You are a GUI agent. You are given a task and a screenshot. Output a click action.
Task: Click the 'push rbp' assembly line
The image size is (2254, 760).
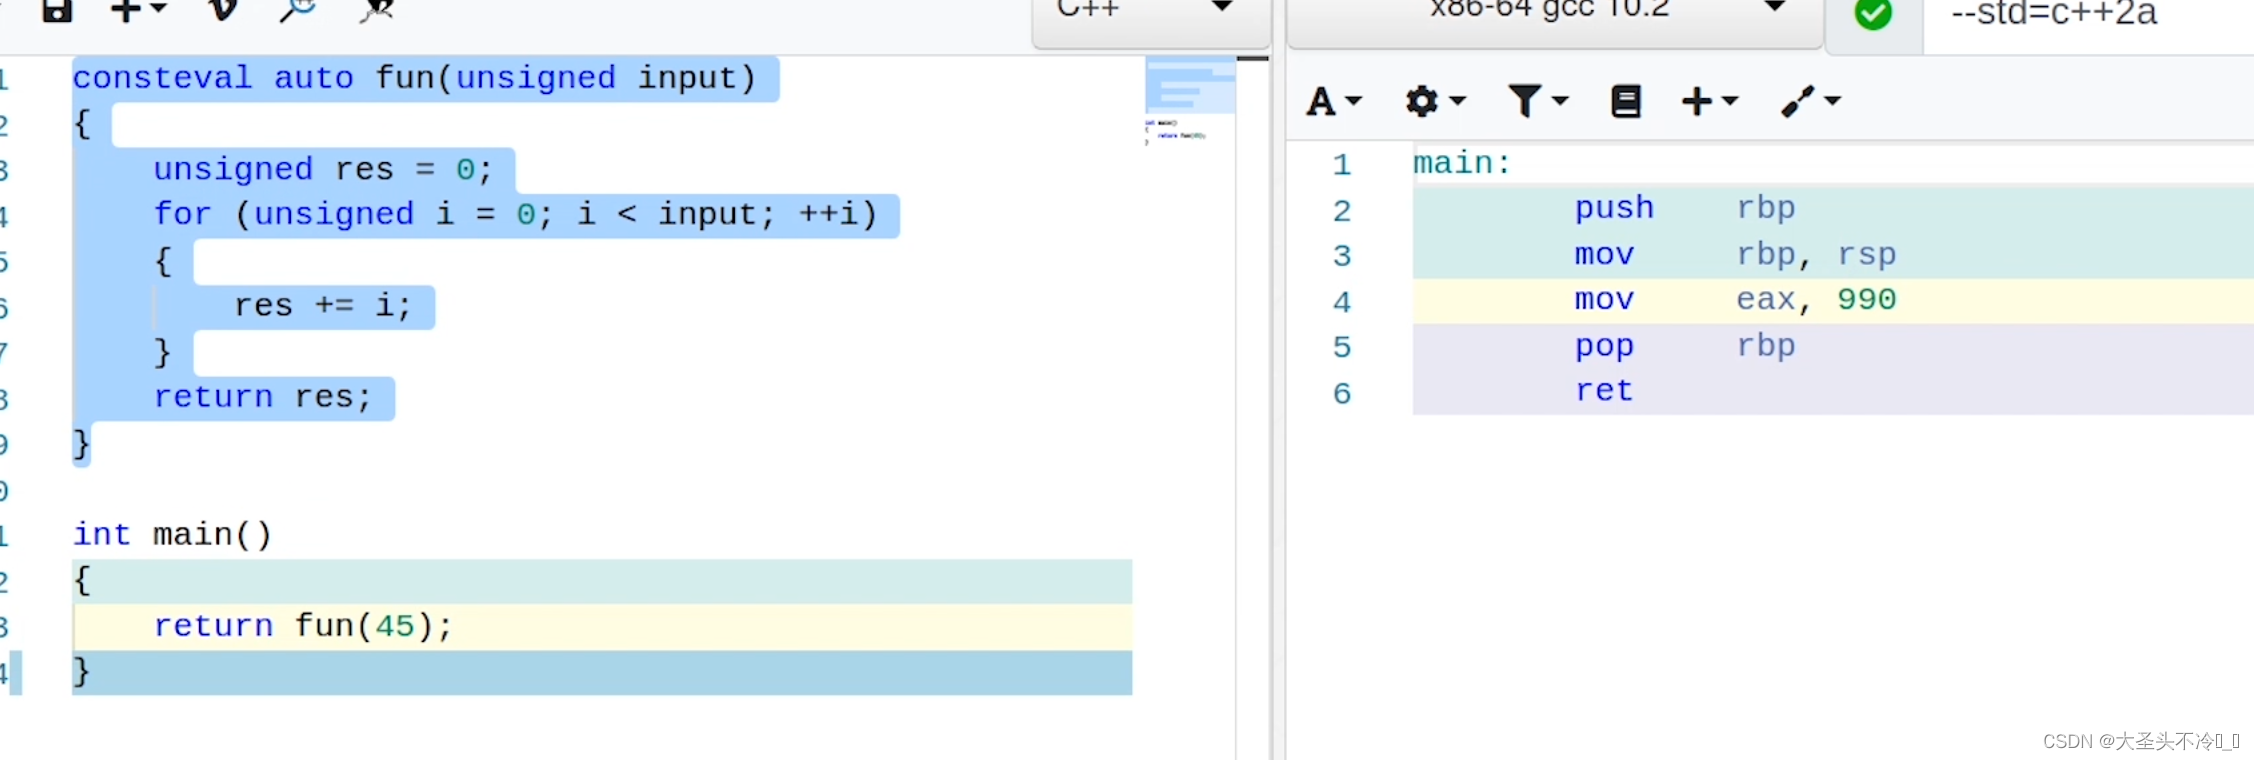pyautogui.click(x=1833, y=208)
